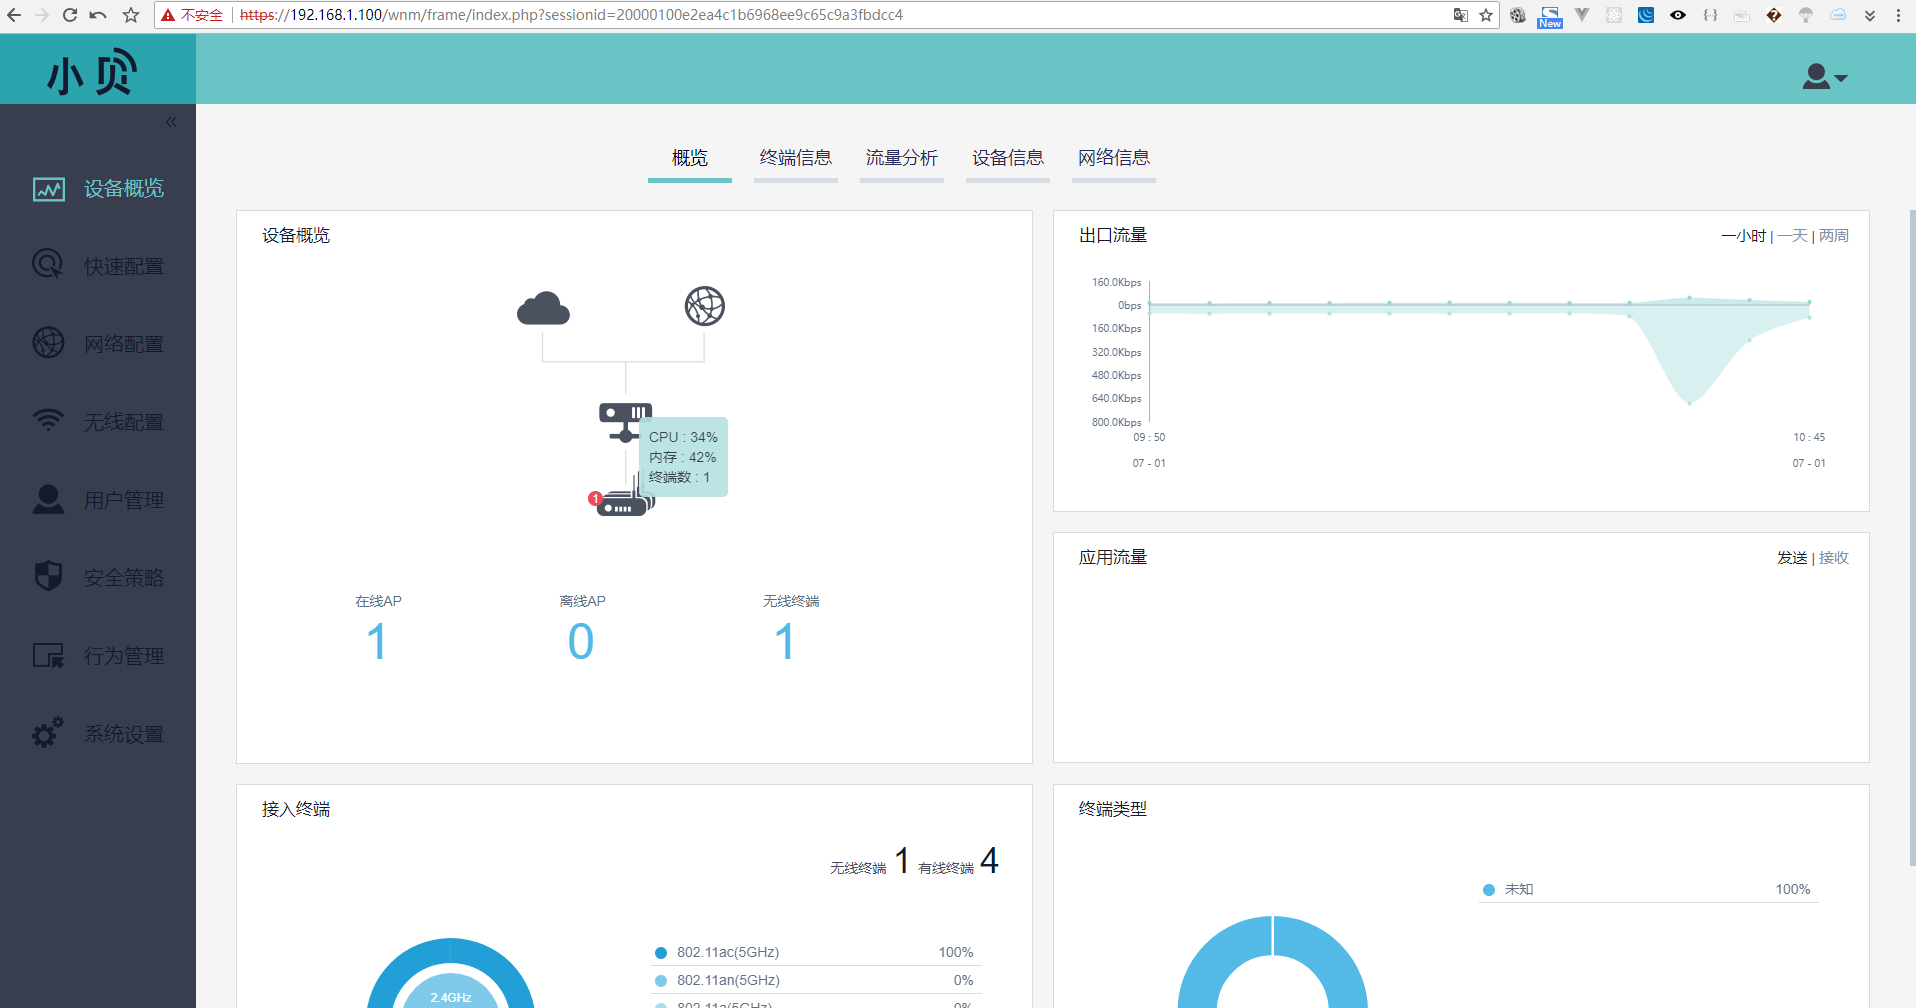Click the 离线AP count value 0

point(581,641)
